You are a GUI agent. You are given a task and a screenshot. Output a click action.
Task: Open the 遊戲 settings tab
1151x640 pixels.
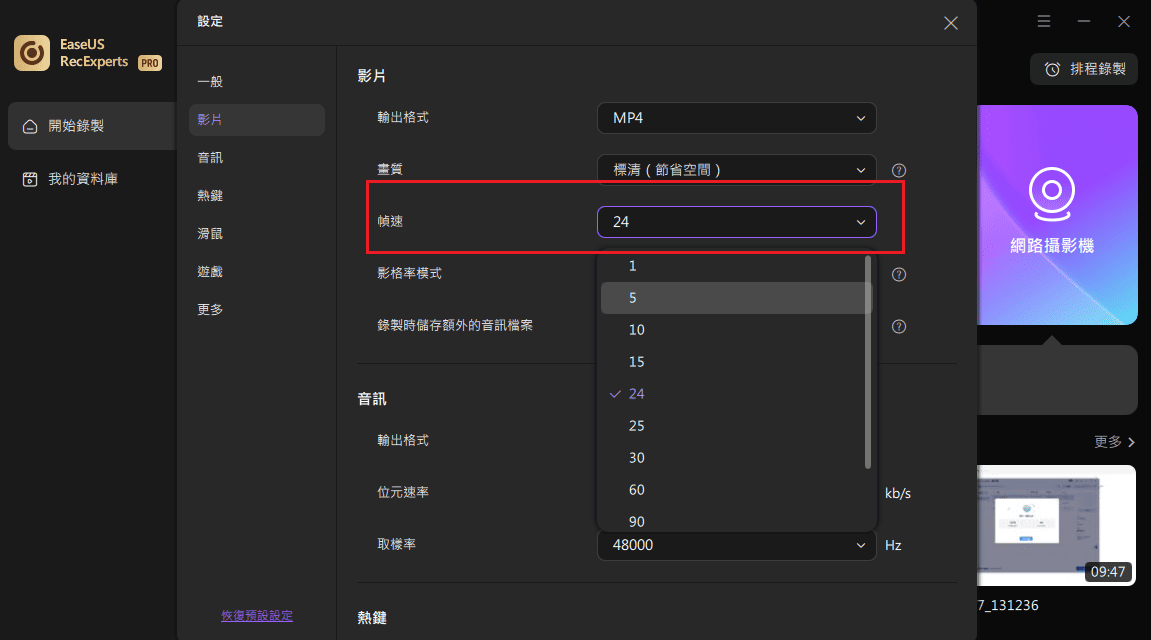point(210,272)
